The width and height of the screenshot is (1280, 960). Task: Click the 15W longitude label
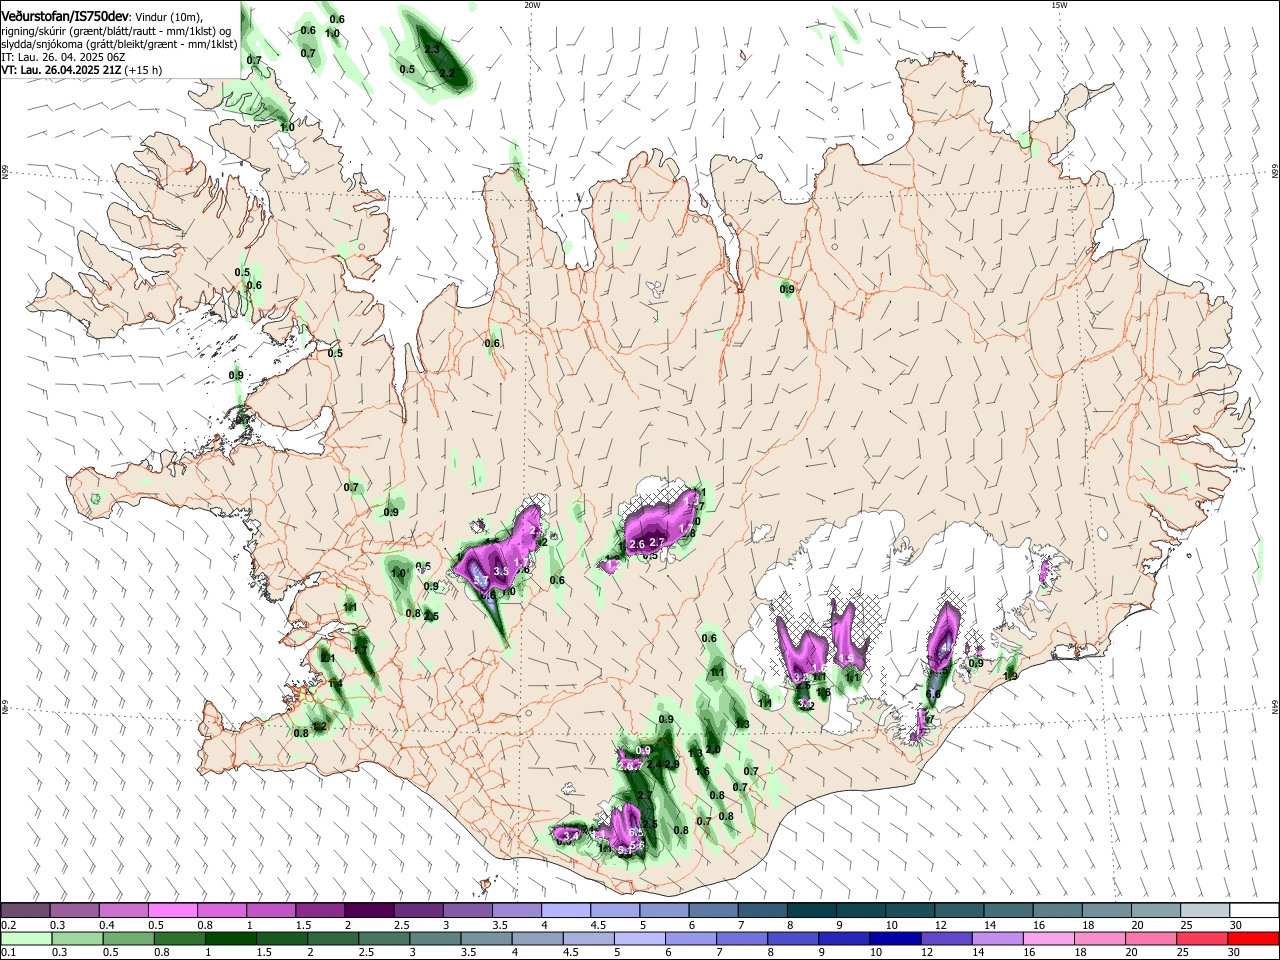[1059, 5]
